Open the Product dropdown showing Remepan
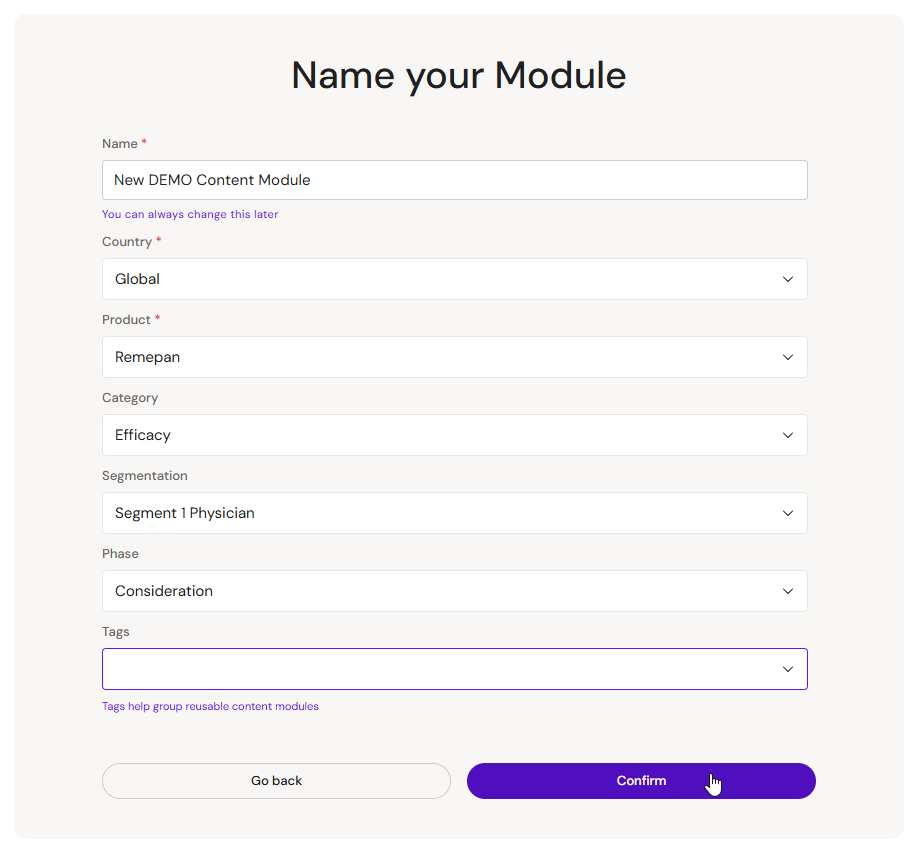The height and width of the screenshot is (853, 921). 455,357
